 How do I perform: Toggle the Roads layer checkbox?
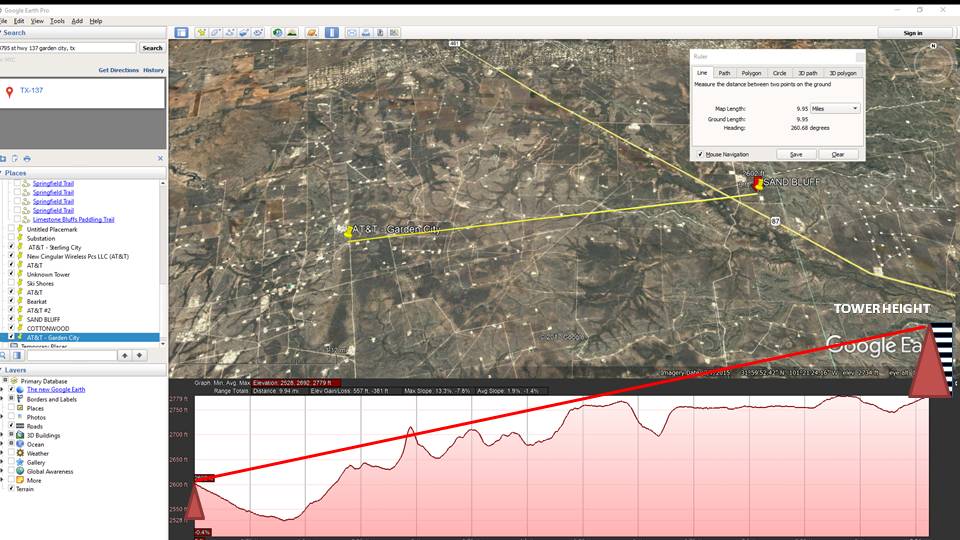pyautogui.click(x=11, y=426)
